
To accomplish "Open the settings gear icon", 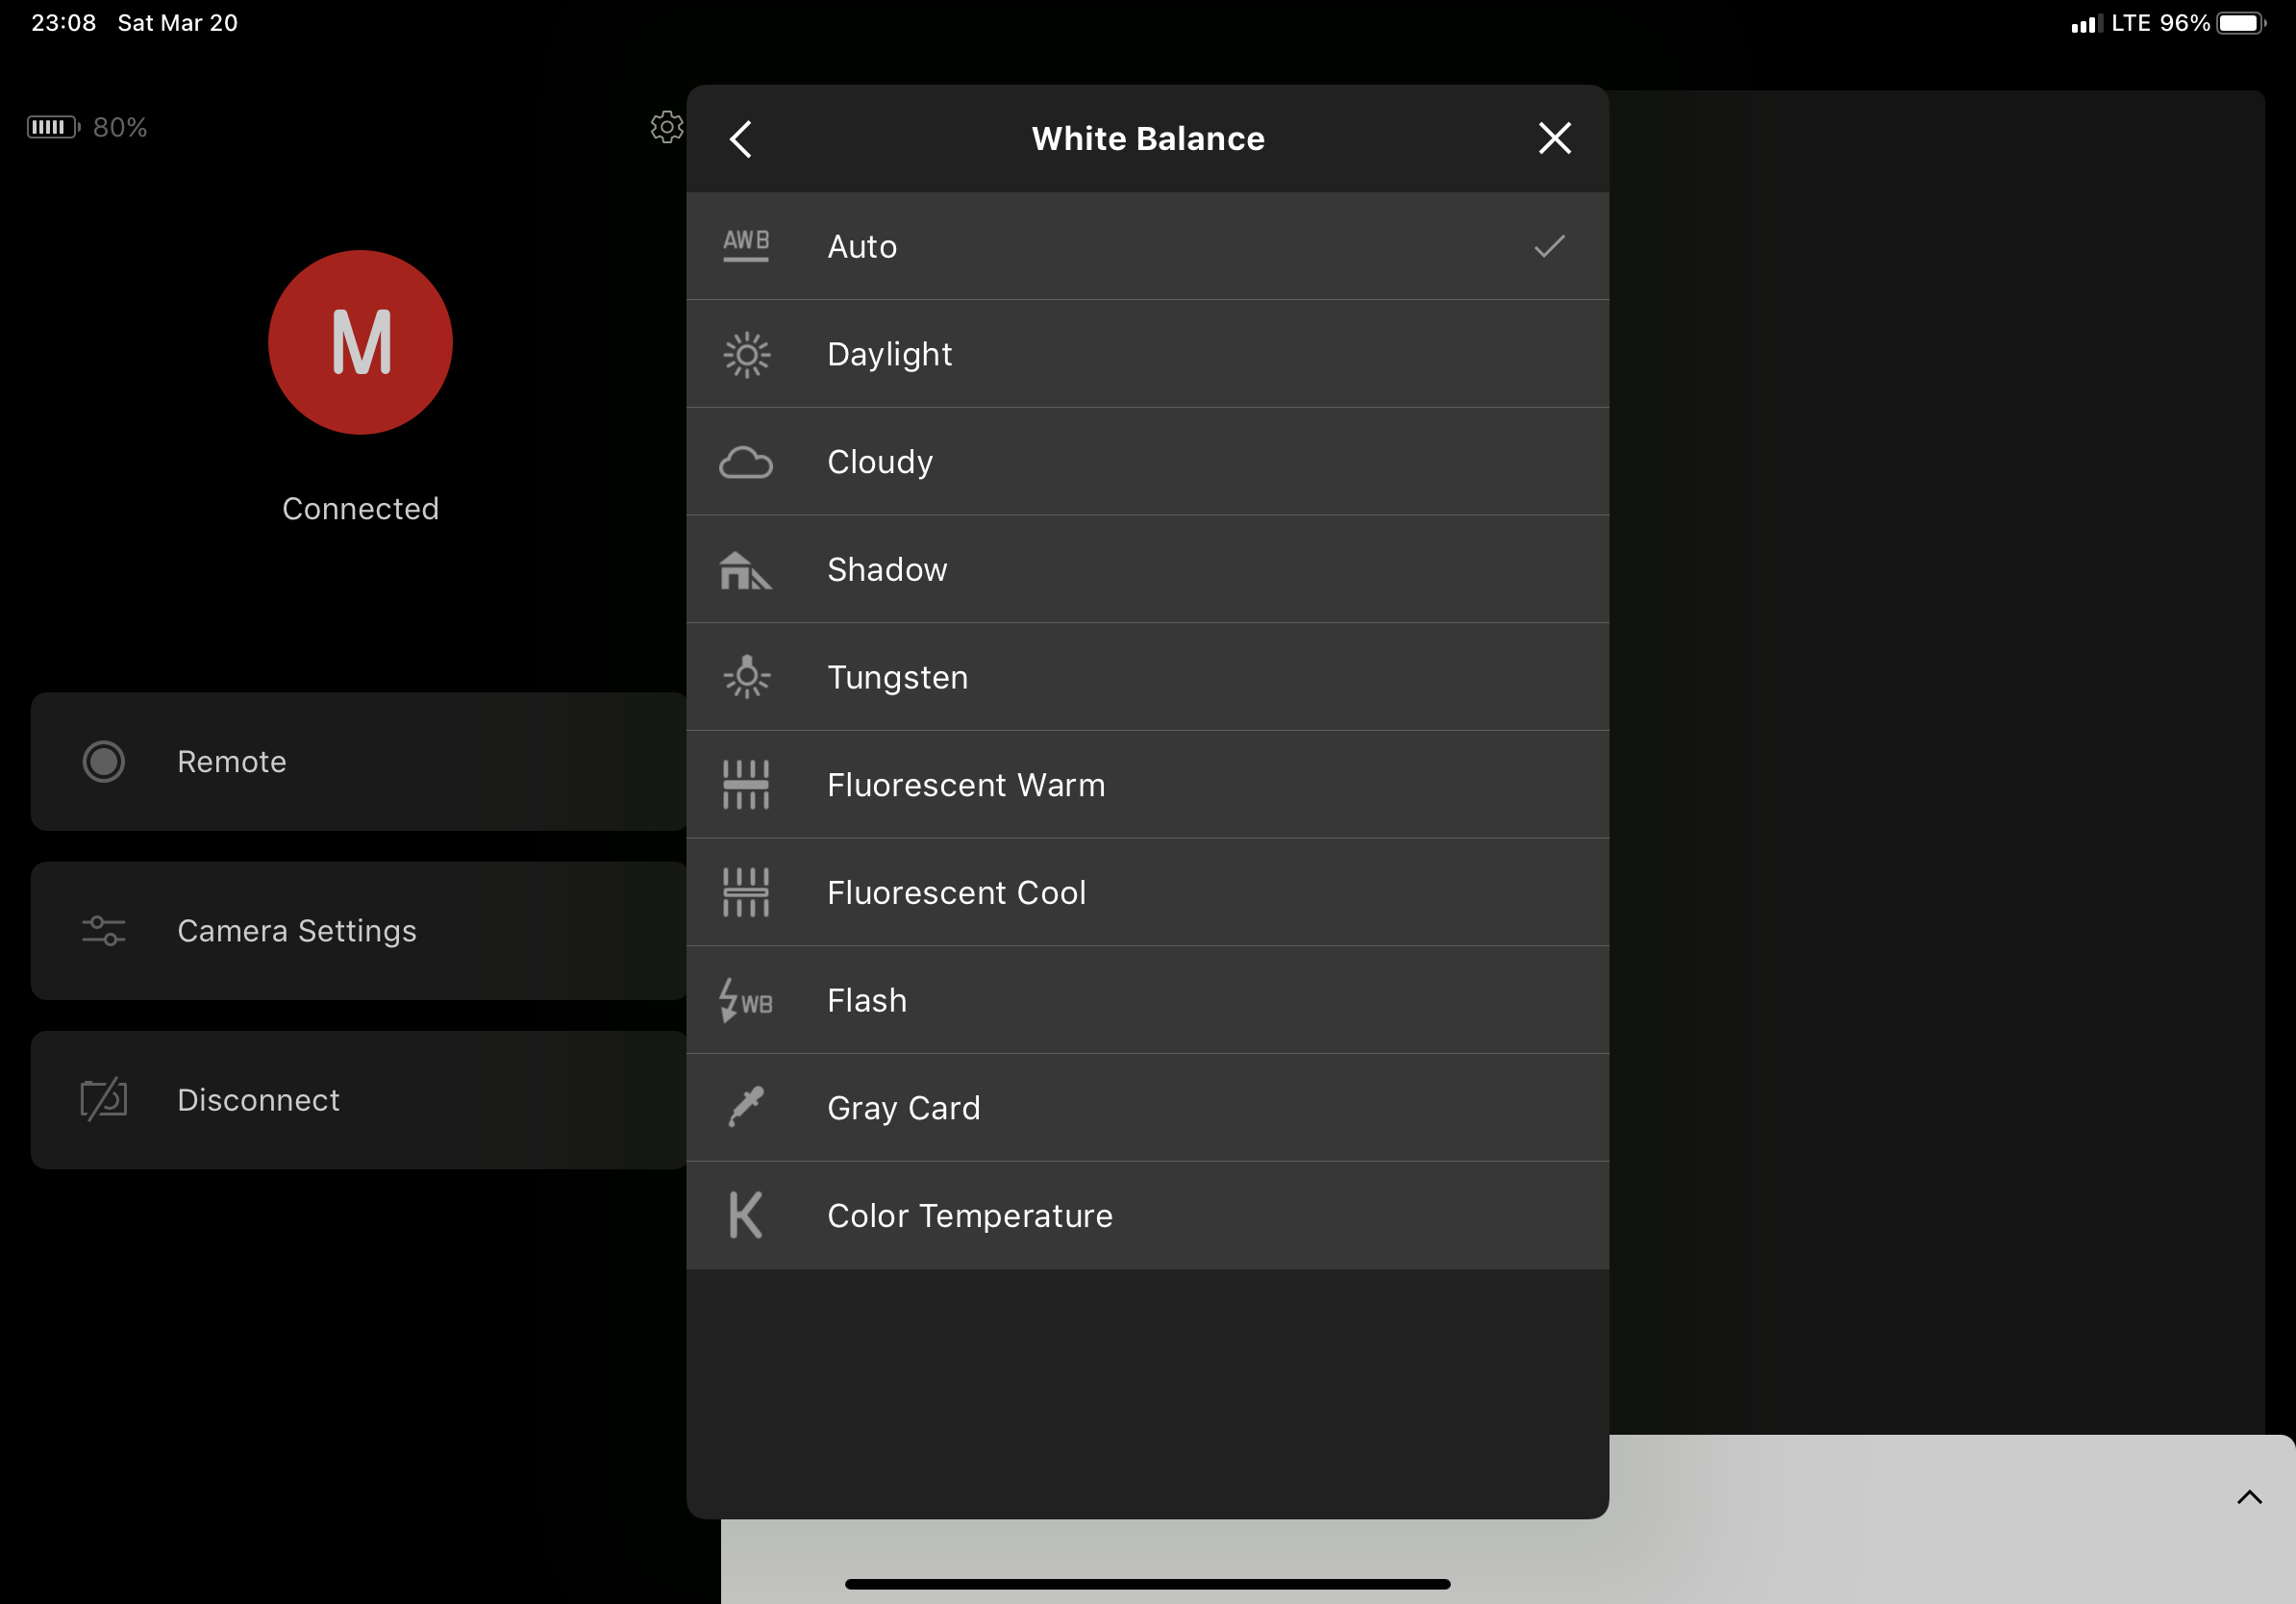I will 667,127.
